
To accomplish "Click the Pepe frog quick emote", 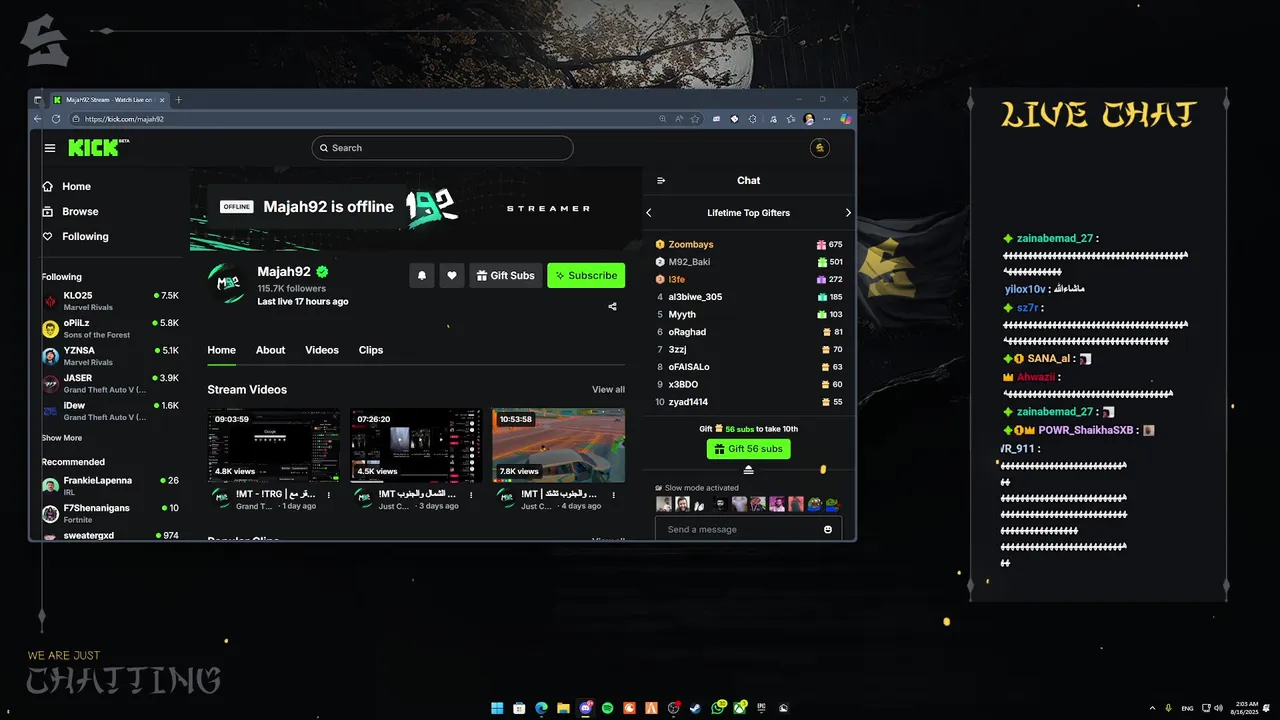I will (x=814, y=504).
